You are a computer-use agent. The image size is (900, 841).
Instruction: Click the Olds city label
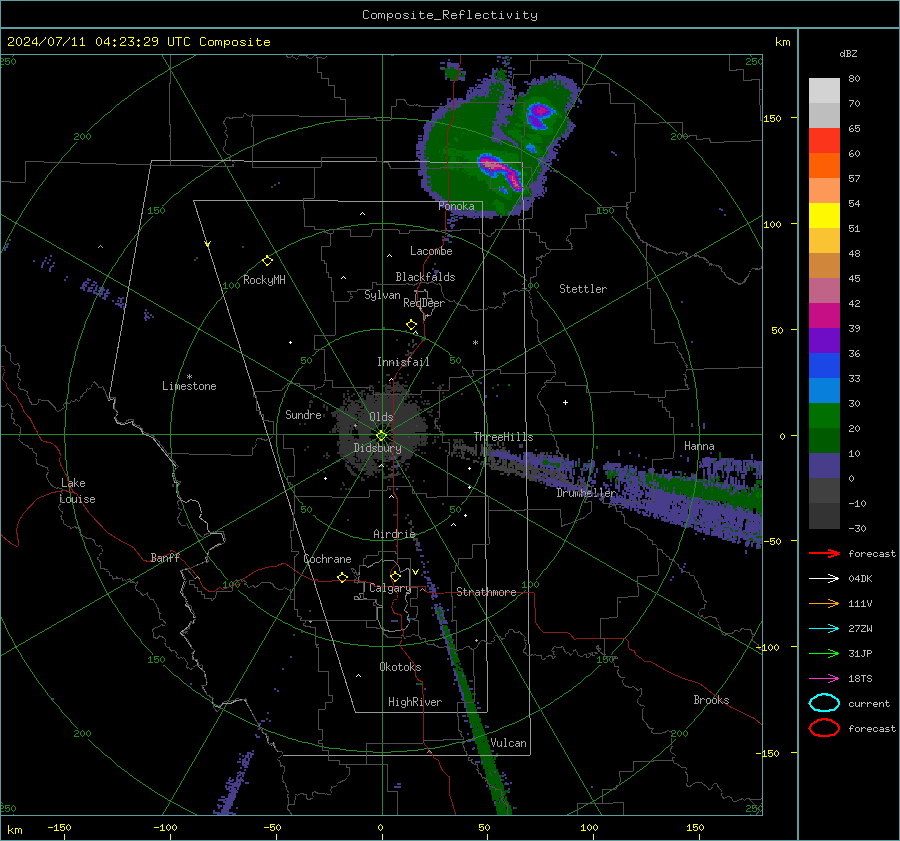click(x=381, y=417)
